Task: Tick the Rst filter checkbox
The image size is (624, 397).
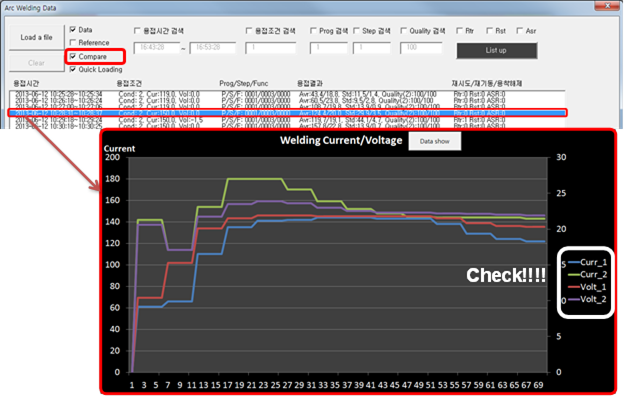Action: click(489, 31)
